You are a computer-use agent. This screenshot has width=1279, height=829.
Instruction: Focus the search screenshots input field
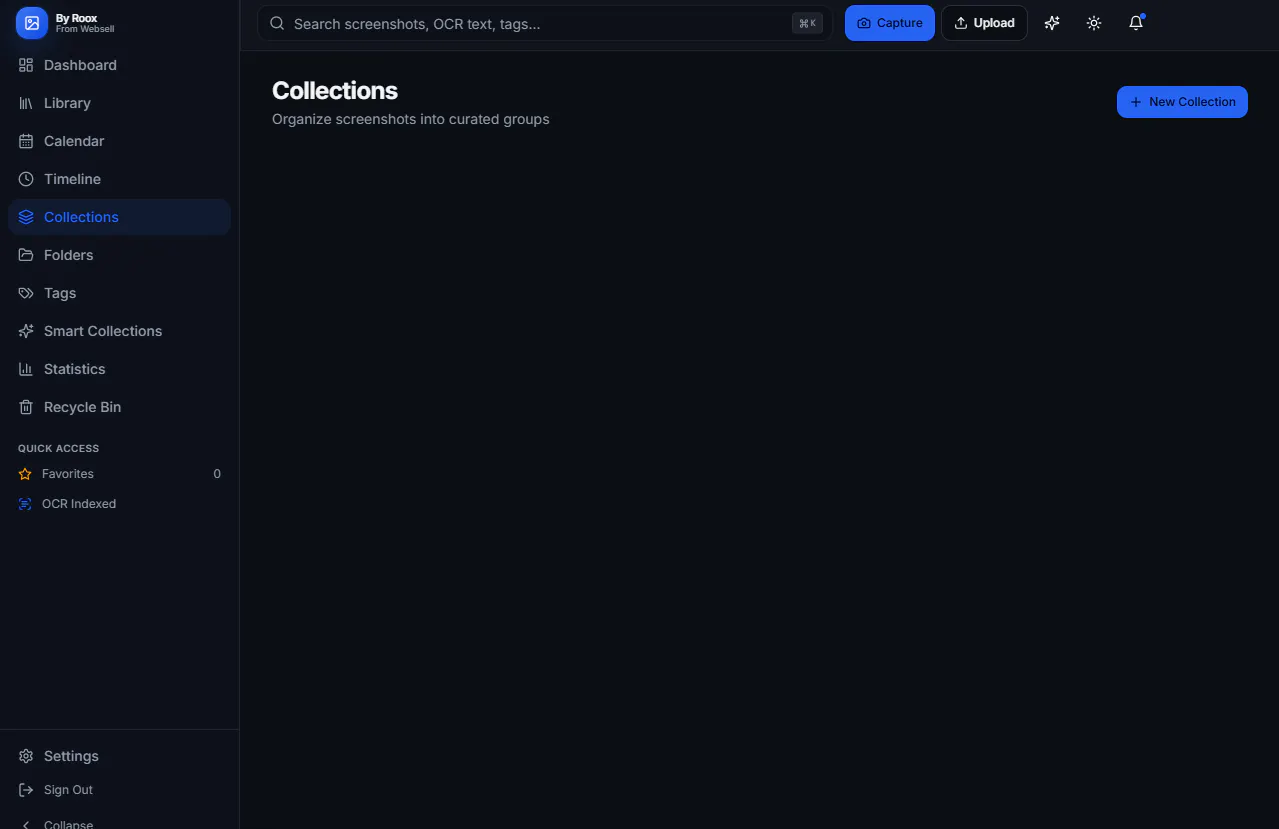point(545,23)
